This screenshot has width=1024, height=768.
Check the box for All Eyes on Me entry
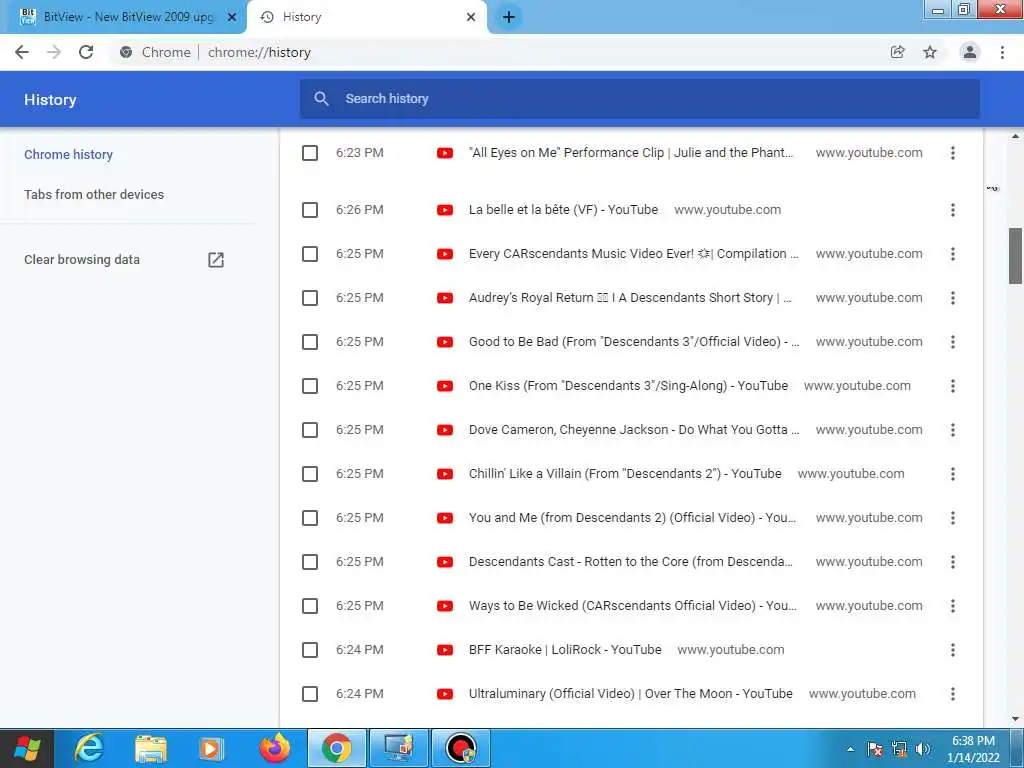point(310,153)
